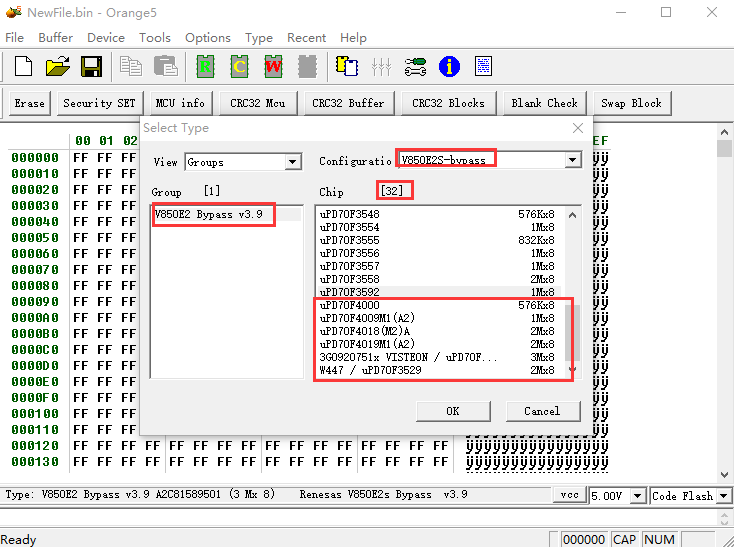This screenshot has width=734, height=547.
Task: Open the Recent menu
Action: [x=307, y=37]
